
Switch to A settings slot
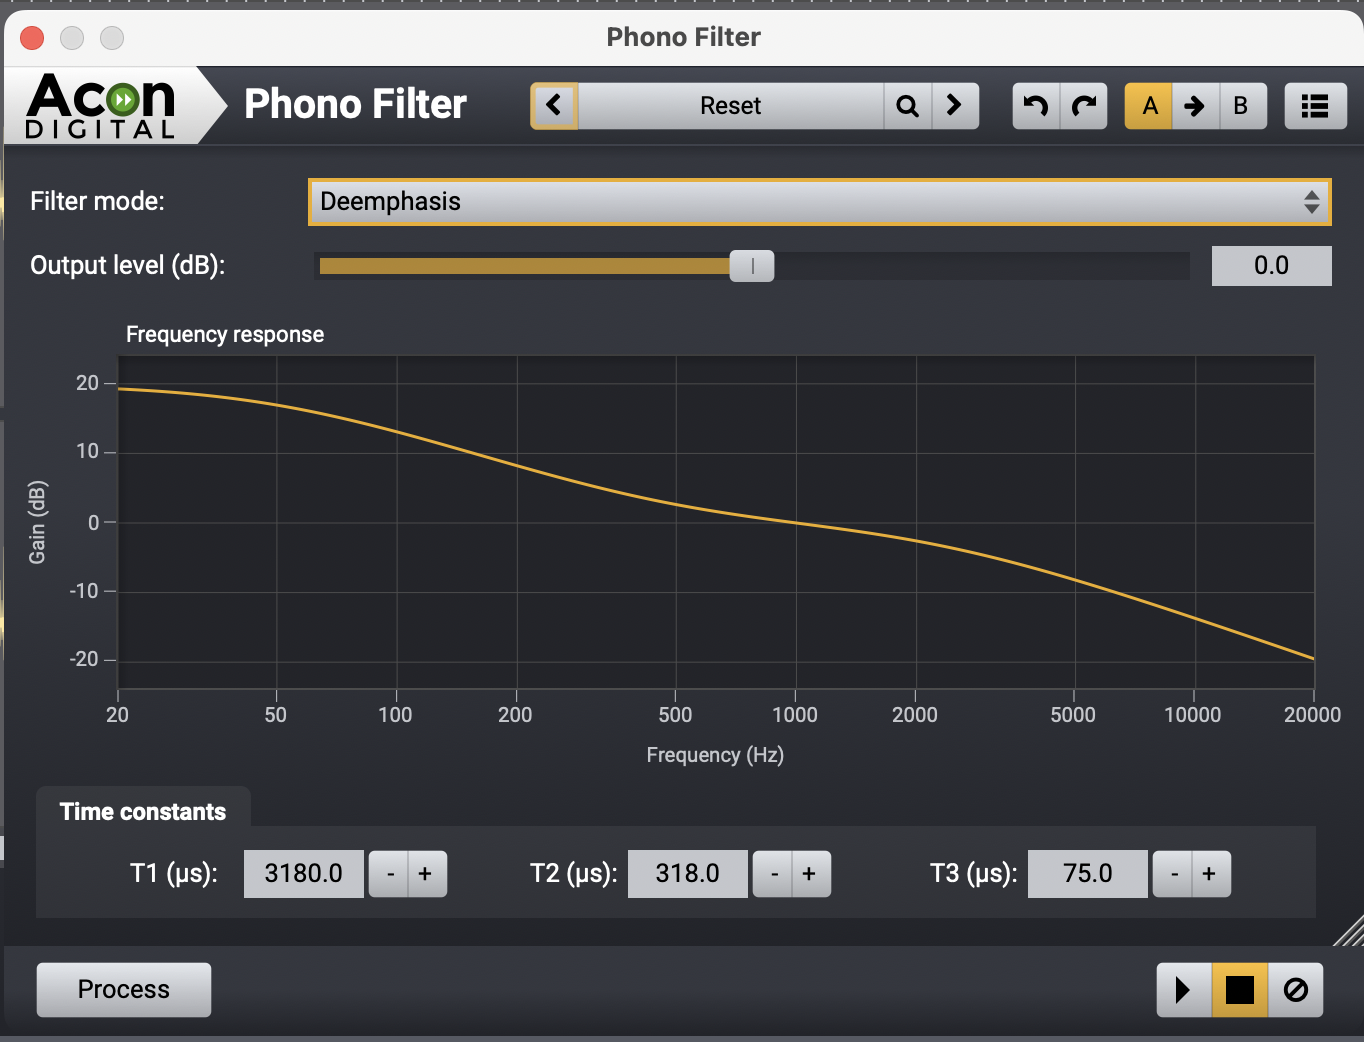1149,106
